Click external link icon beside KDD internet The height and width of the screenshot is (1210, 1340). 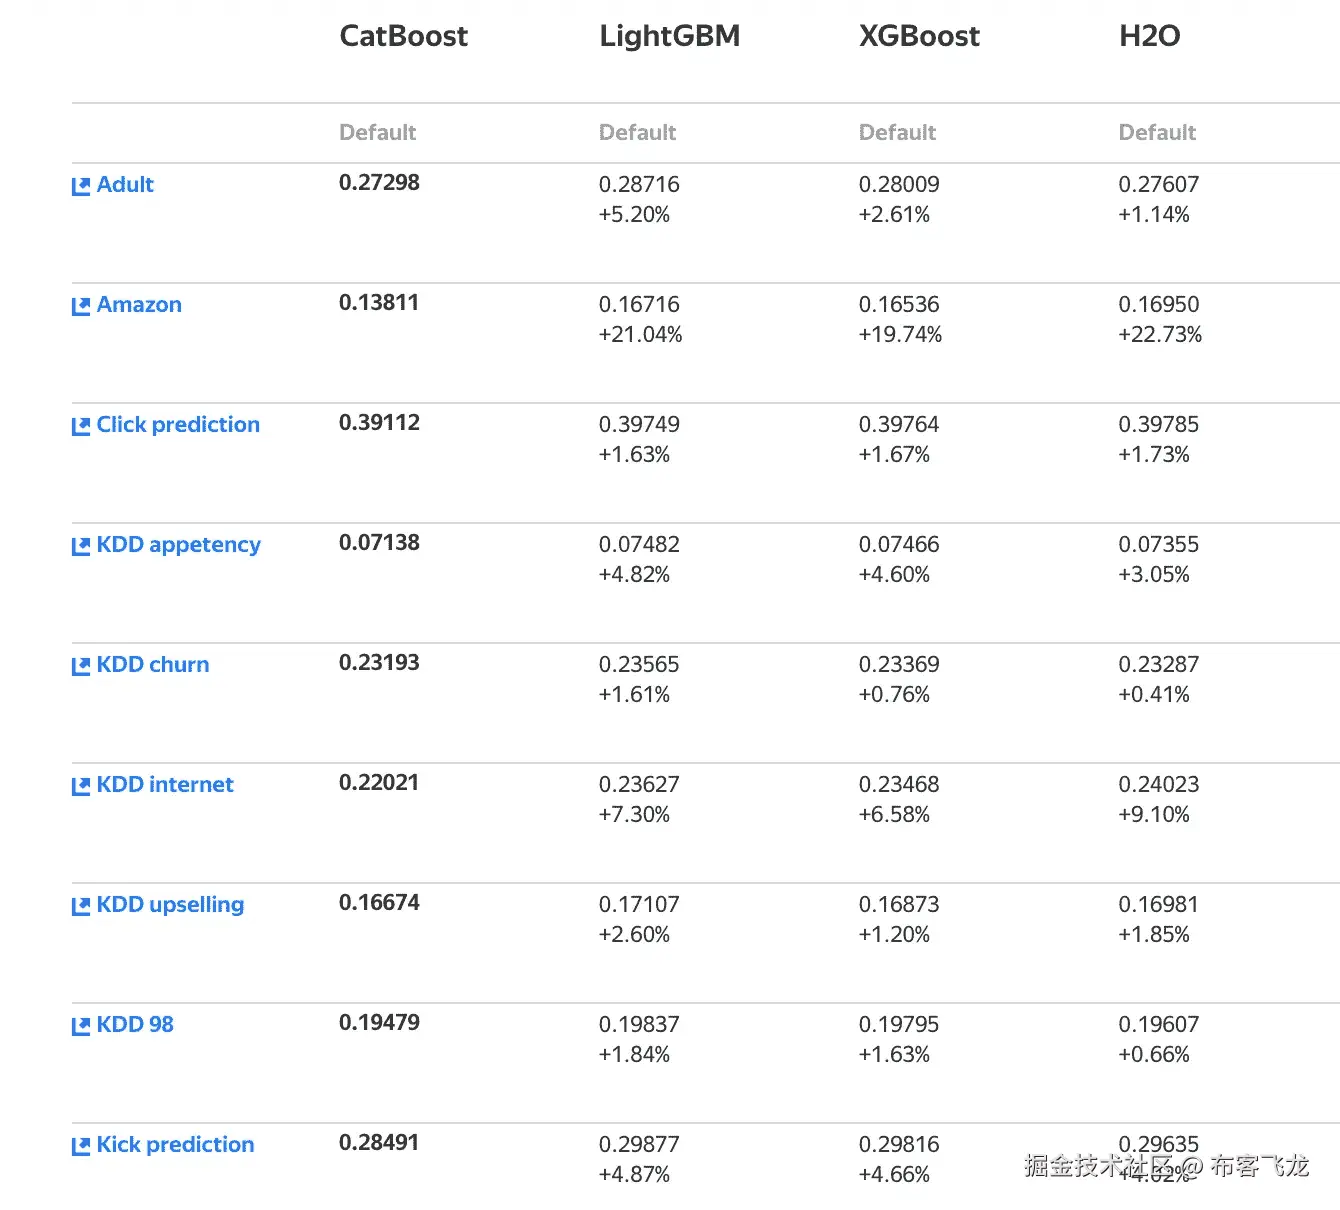click(81, 786)
